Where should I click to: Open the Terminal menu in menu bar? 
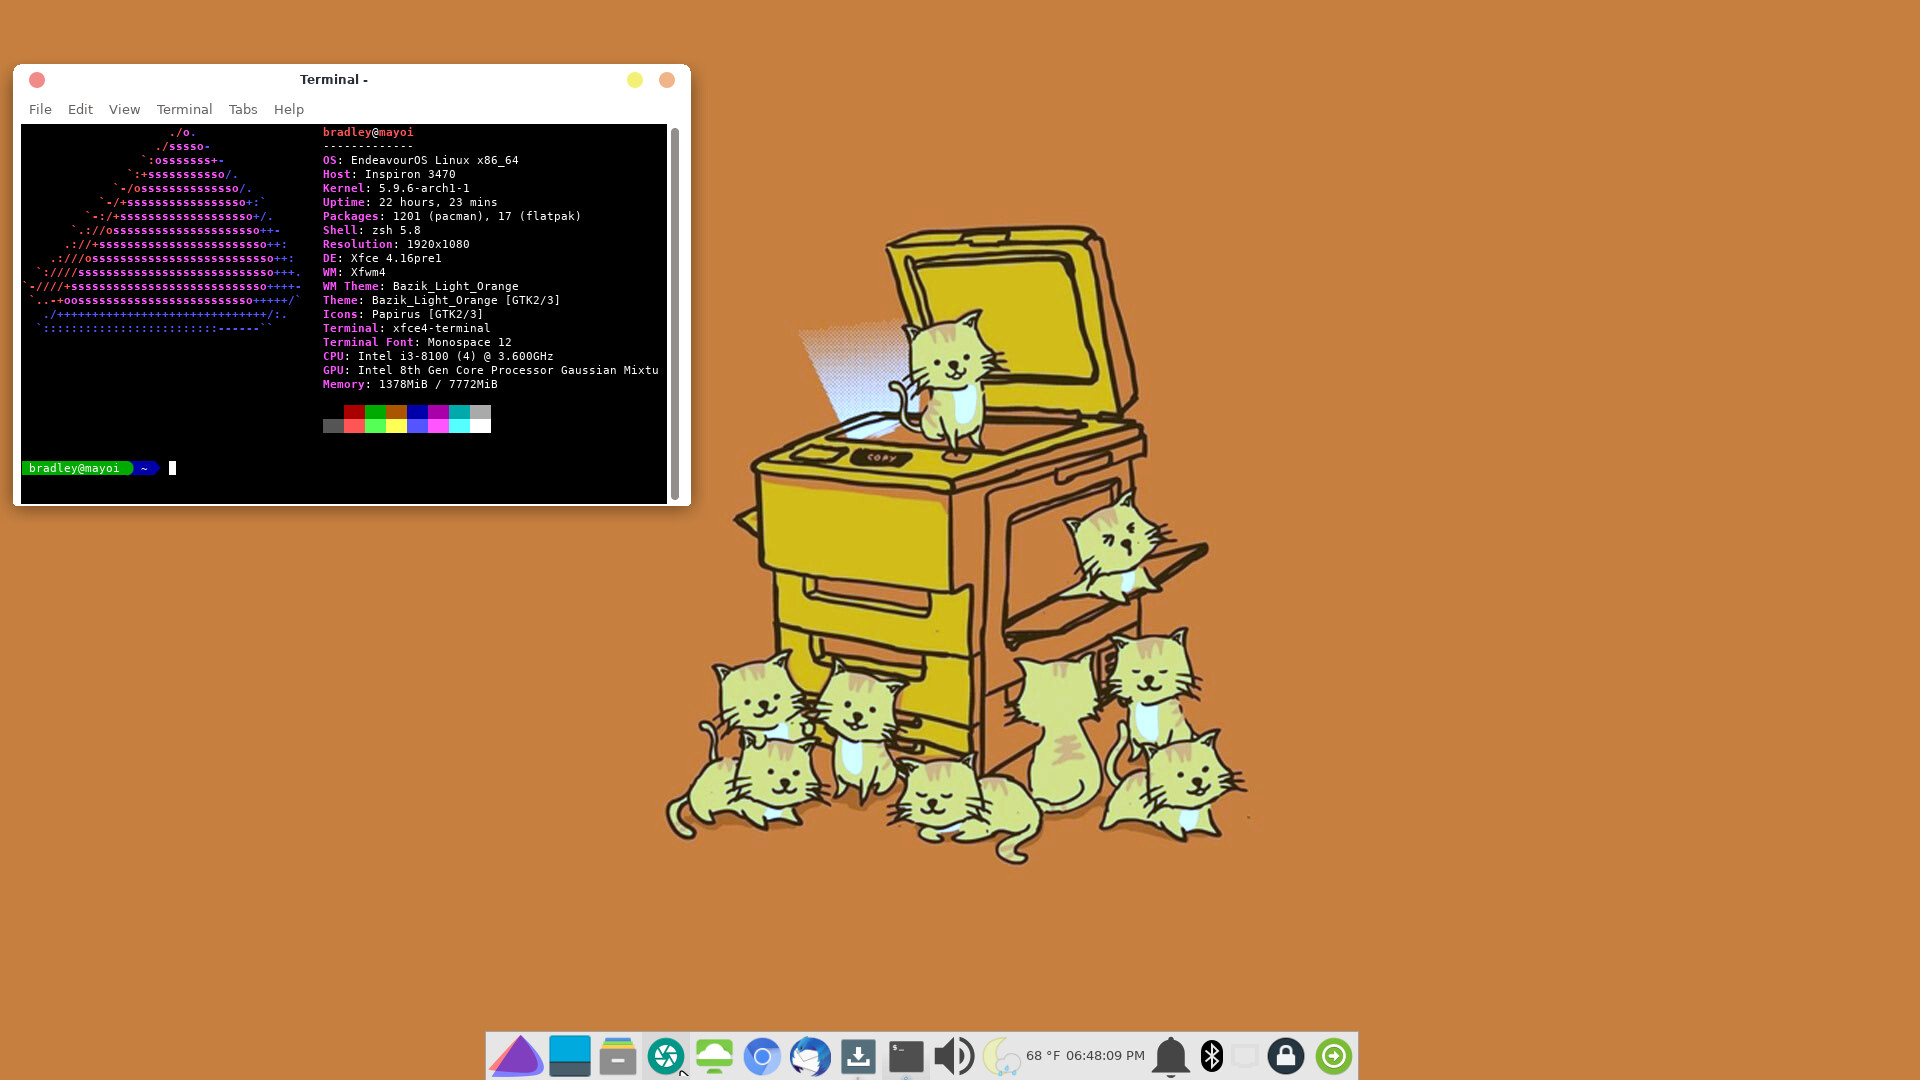point(184,109)
